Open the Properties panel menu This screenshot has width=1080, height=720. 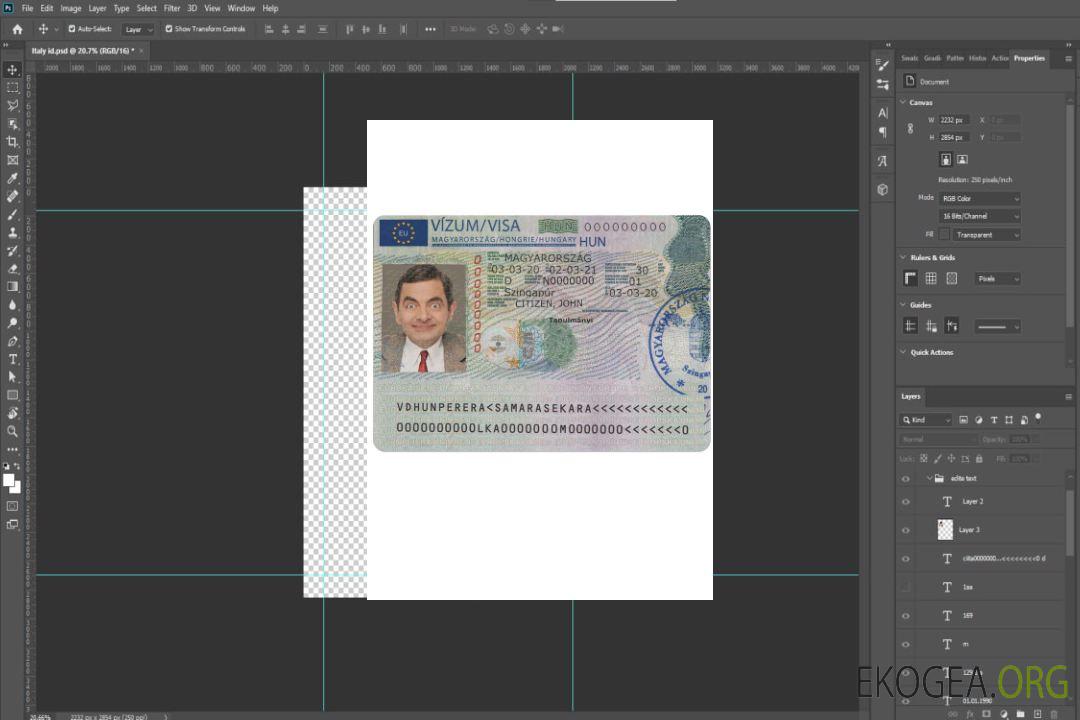pos(1068,59)
